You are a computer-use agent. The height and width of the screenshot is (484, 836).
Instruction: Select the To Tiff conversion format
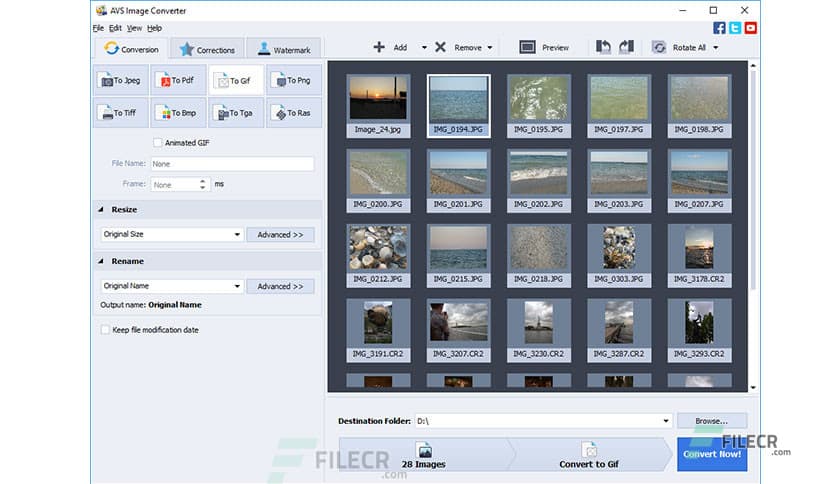pyautogui.click(x=121, y=113)
